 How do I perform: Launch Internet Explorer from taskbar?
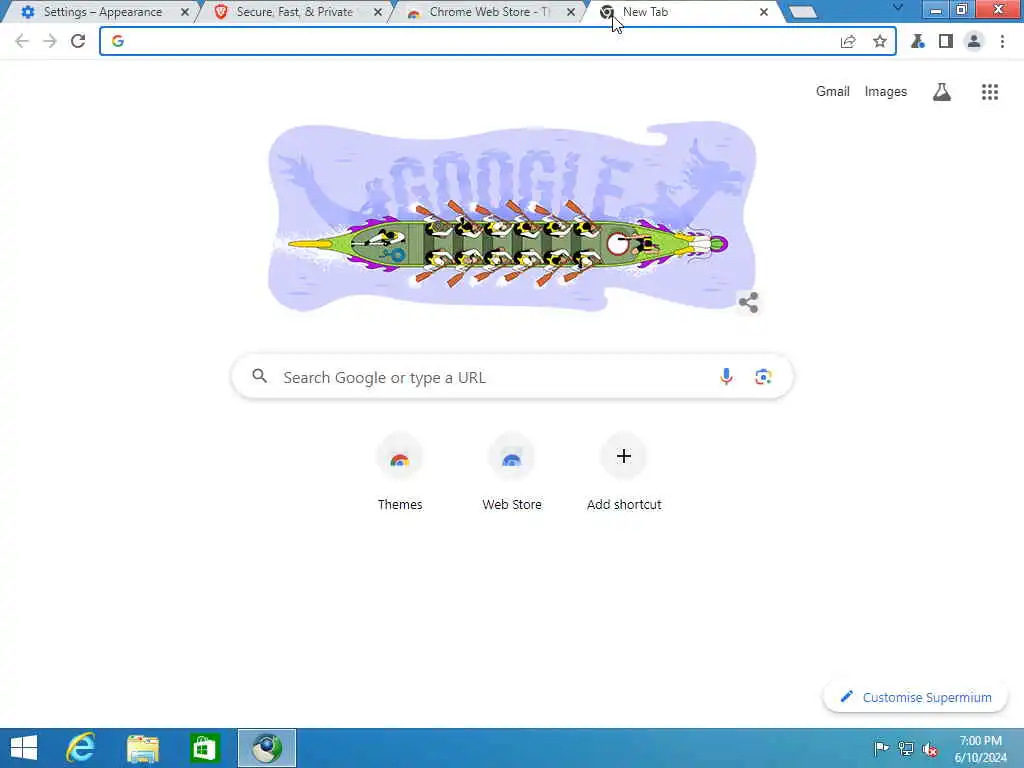(81, 748)
